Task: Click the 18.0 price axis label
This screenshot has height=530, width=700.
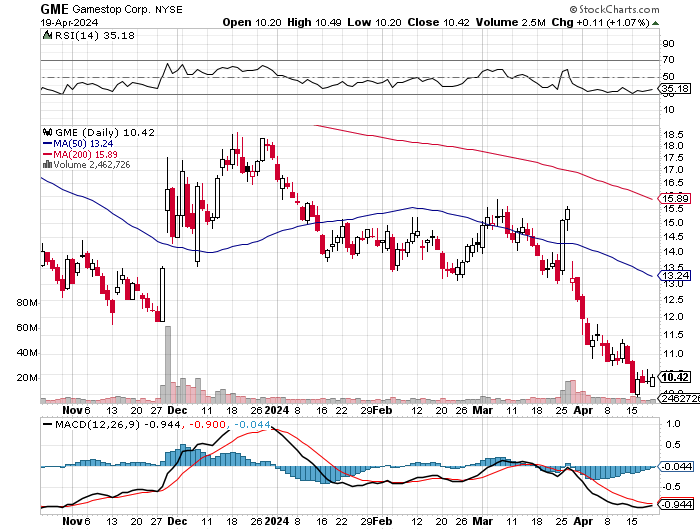Action: coord(673,146)
